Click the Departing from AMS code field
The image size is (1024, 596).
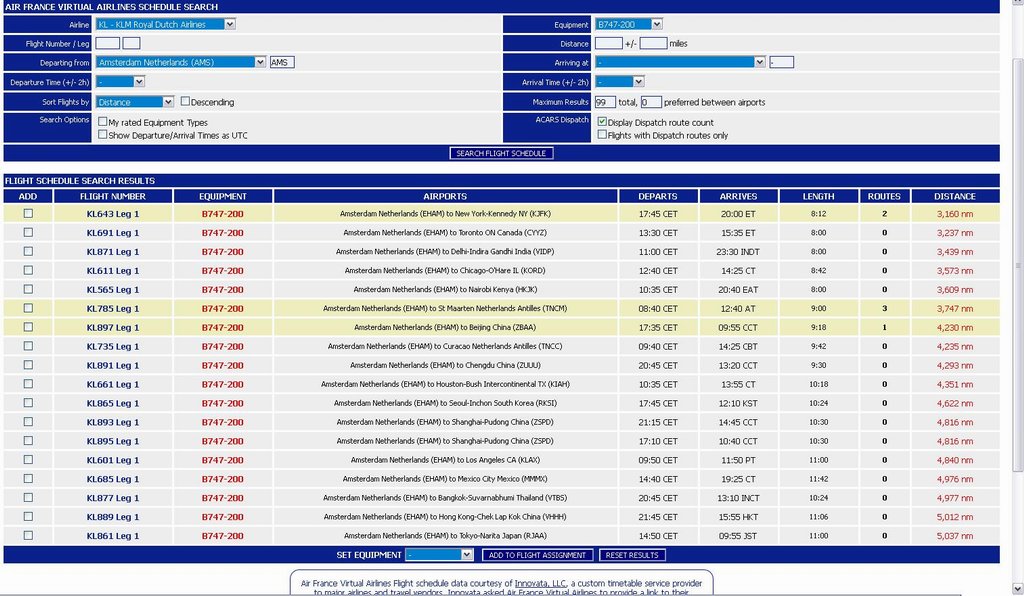(x=282, y=62)
